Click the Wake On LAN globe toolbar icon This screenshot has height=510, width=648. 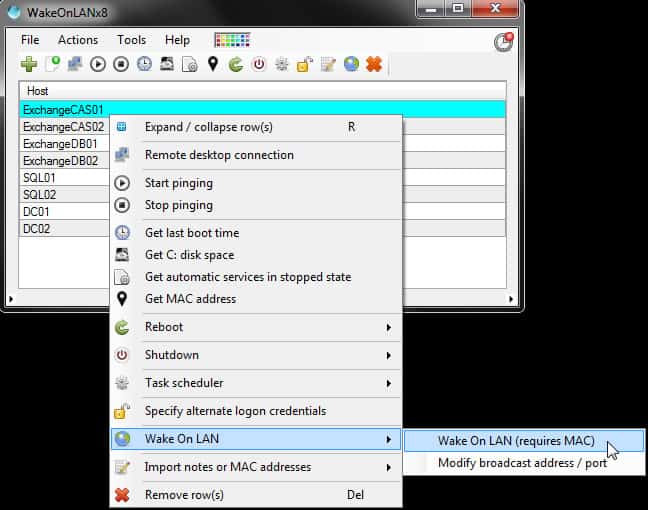click(x=351, y=64)
